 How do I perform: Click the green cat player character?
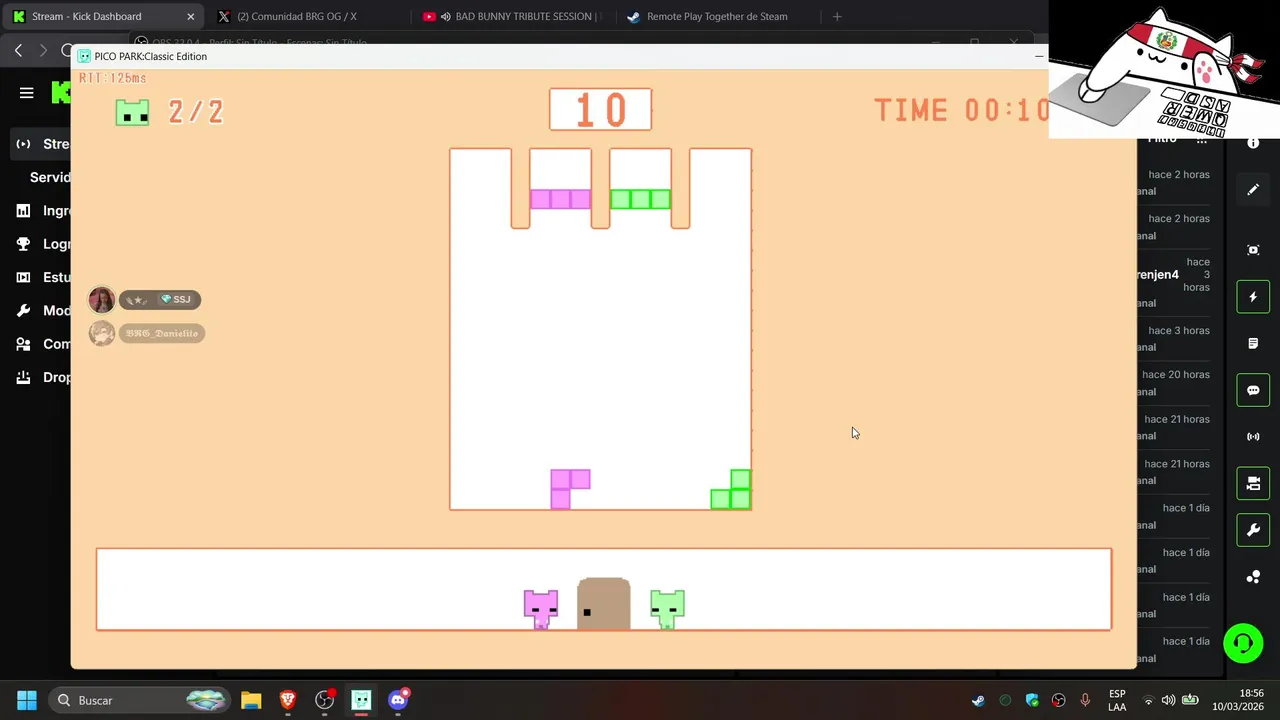[x=667, y=609]
